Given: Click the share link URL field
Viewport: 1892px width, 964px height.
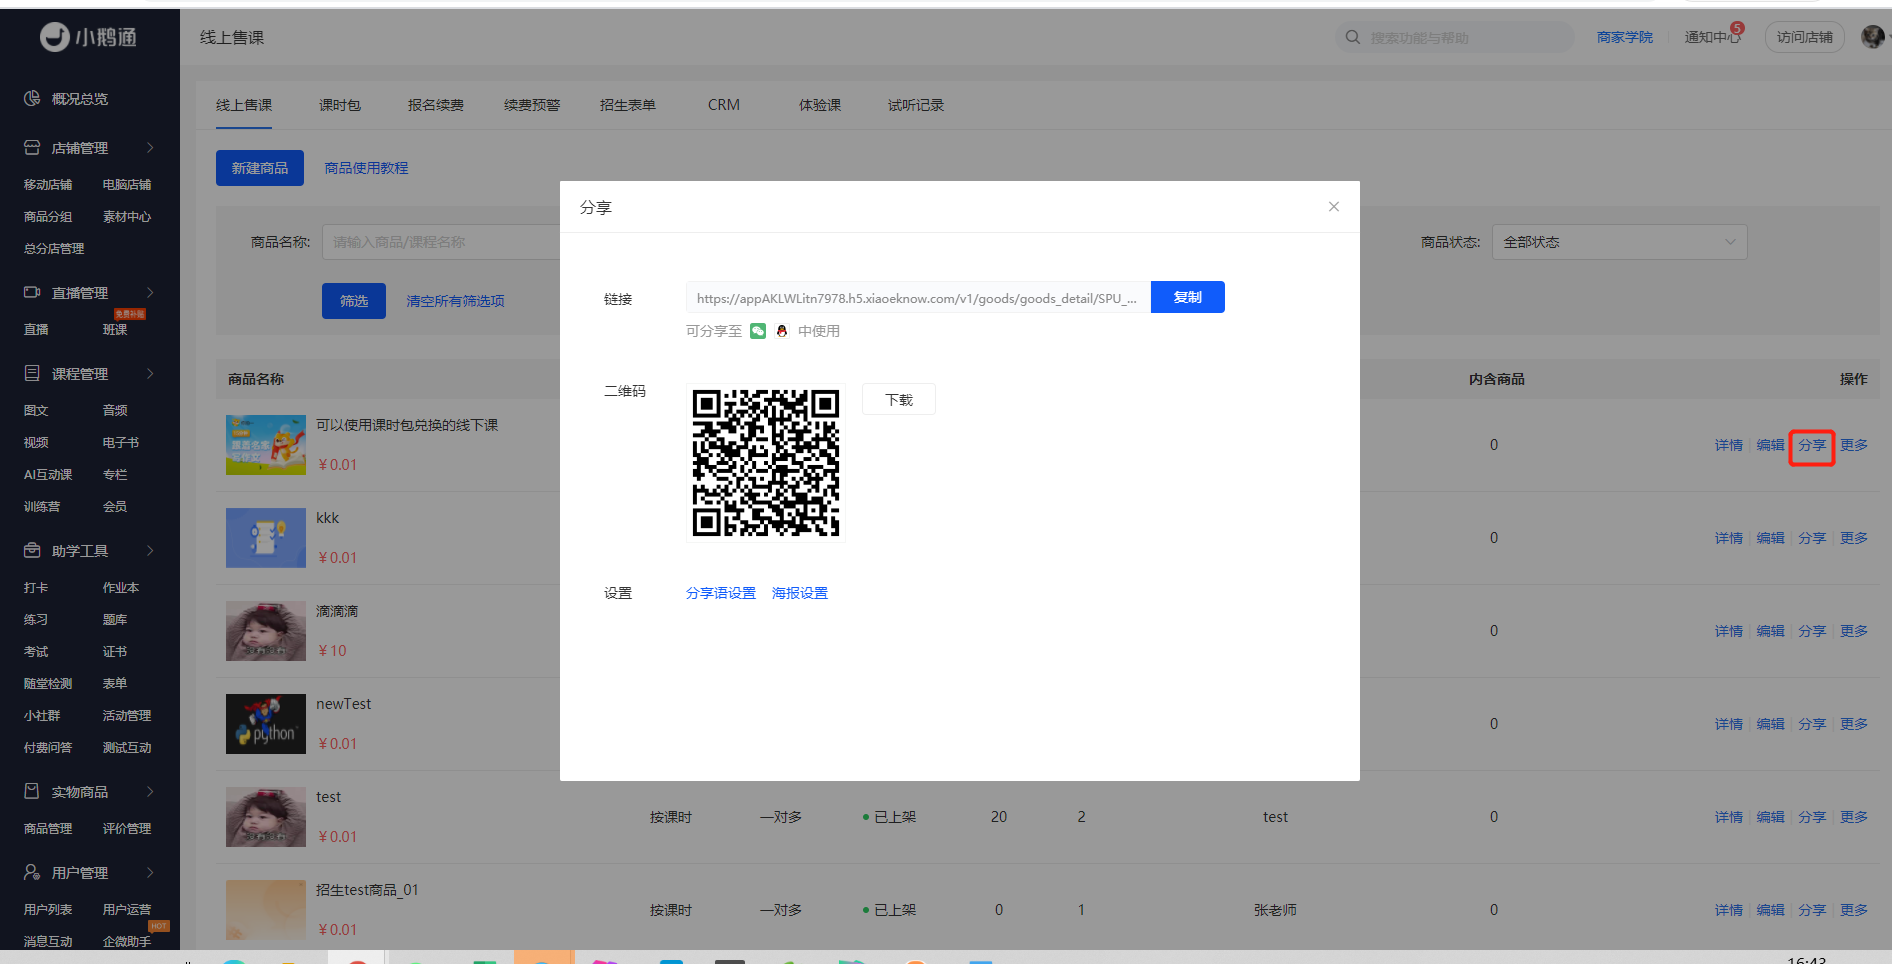Looking at the screenshot, I should (x=918, y=298).
